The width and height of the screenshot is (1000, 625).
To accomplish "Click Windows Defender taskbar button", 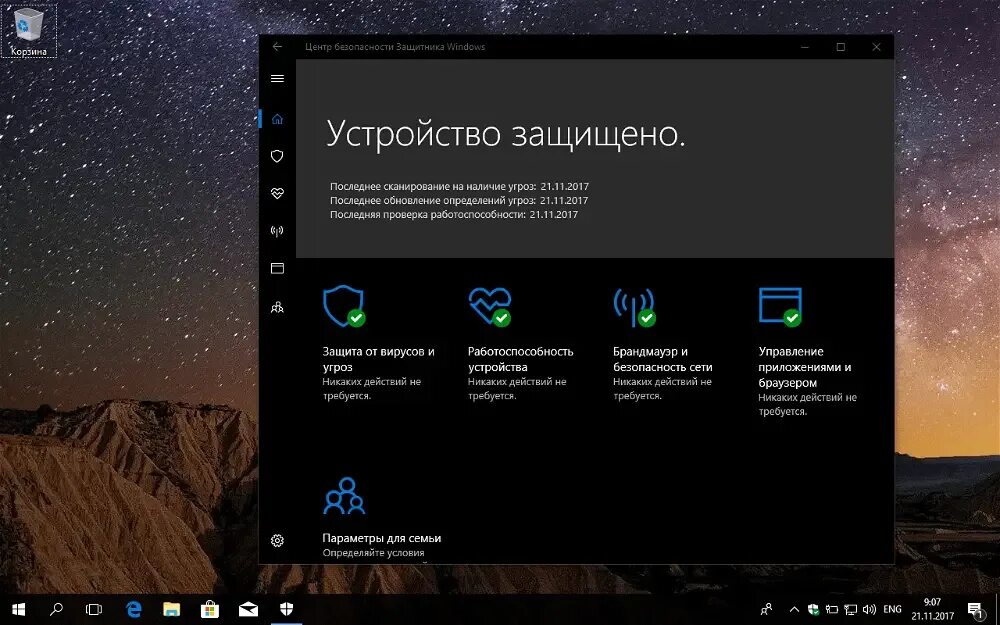I will [x=286, y=610].
